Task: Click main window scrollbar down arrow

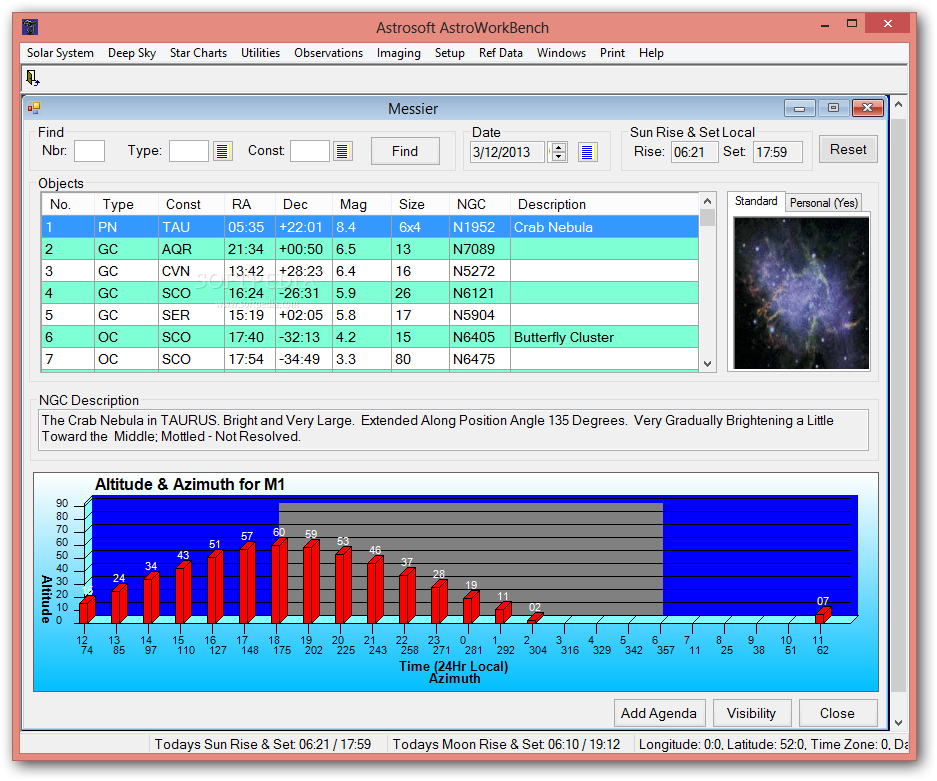Action: [x=898, y=722]
